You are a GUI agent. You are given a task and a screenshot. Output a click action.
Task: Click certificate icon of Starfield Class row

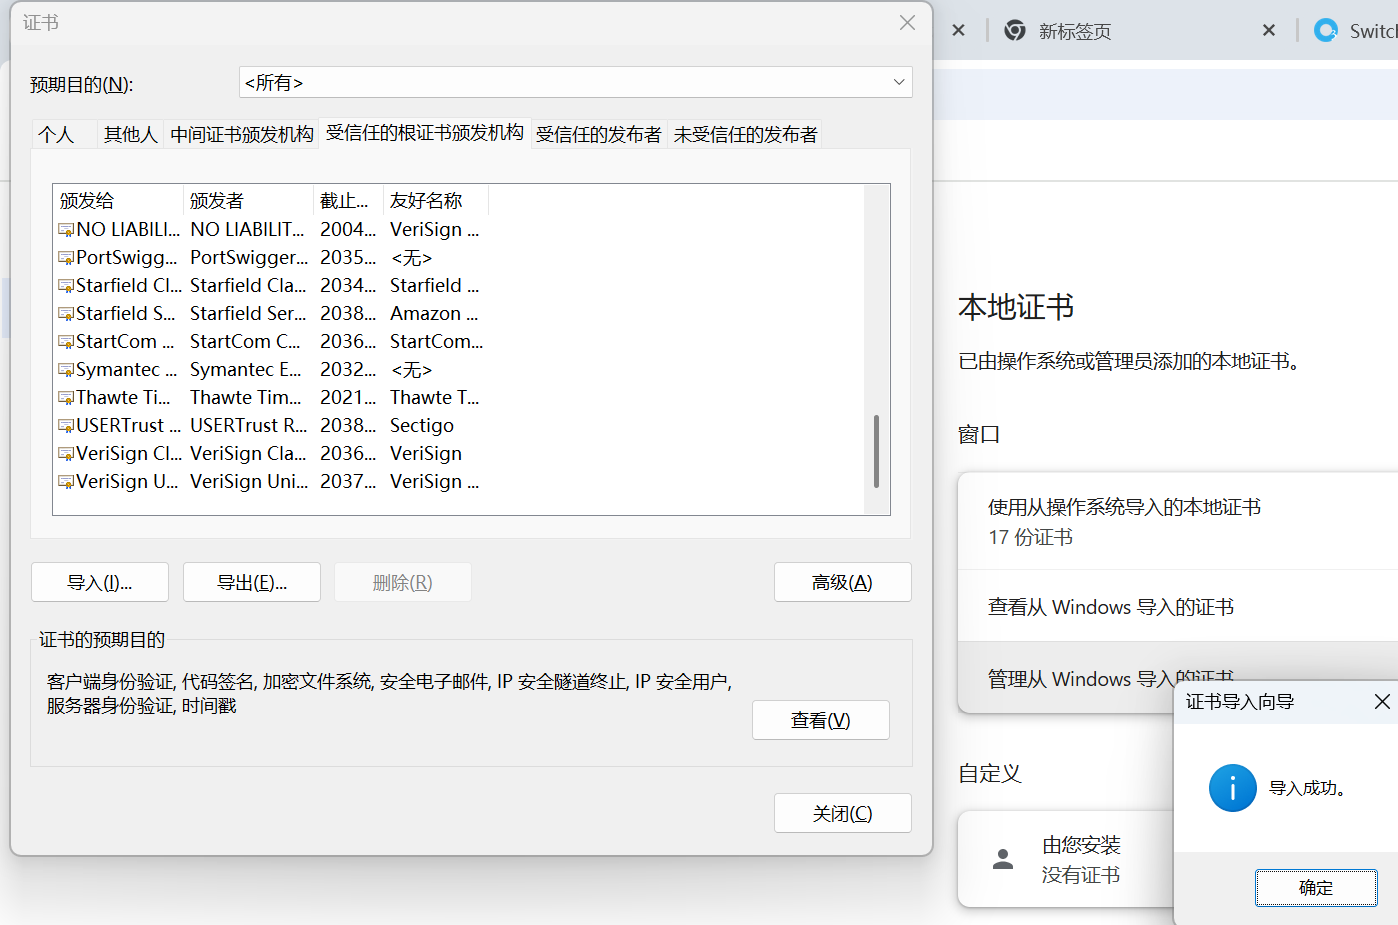tap(66, 286)
